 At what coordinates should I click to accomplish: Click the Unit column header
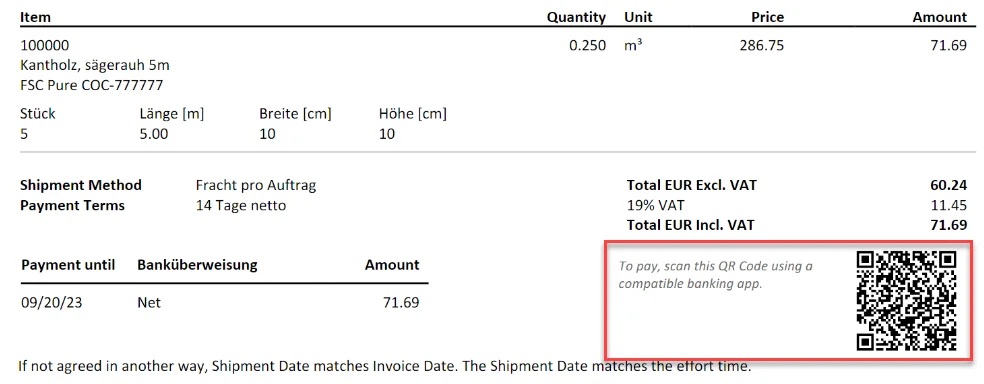coord(638,17)
